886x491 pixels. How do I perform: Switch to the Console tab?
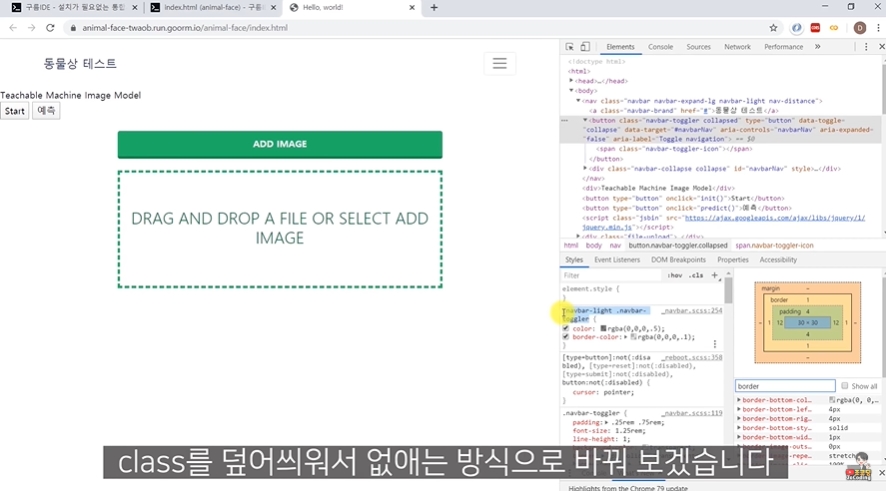[660, 47]
